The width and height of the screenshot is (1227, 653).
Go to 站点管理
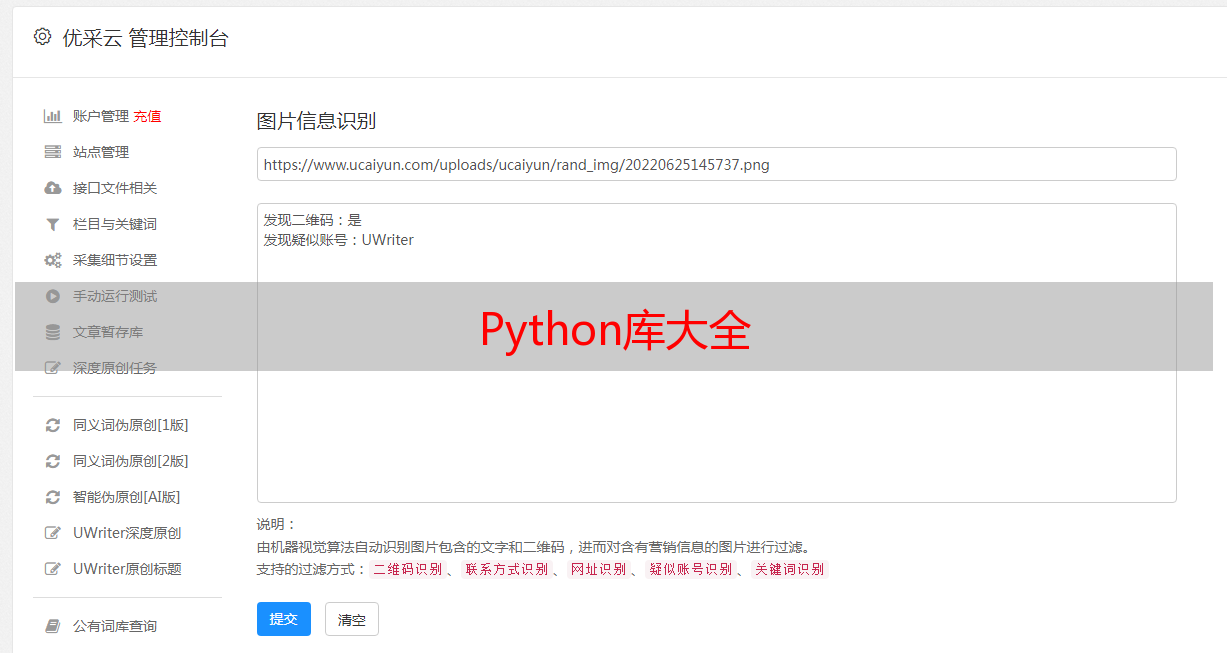coord(101,152)
